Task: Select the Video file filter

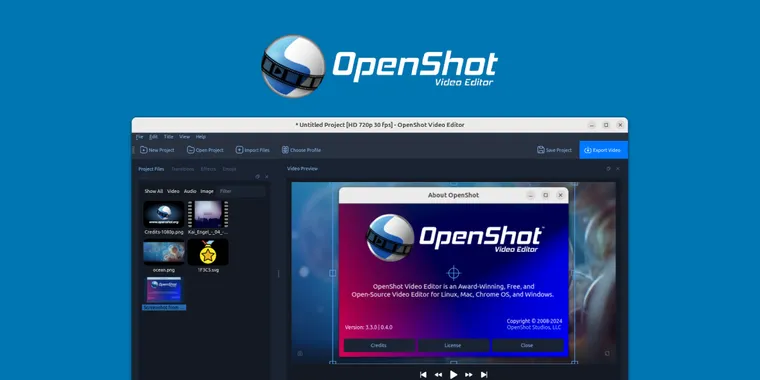Action: (174, 191)
